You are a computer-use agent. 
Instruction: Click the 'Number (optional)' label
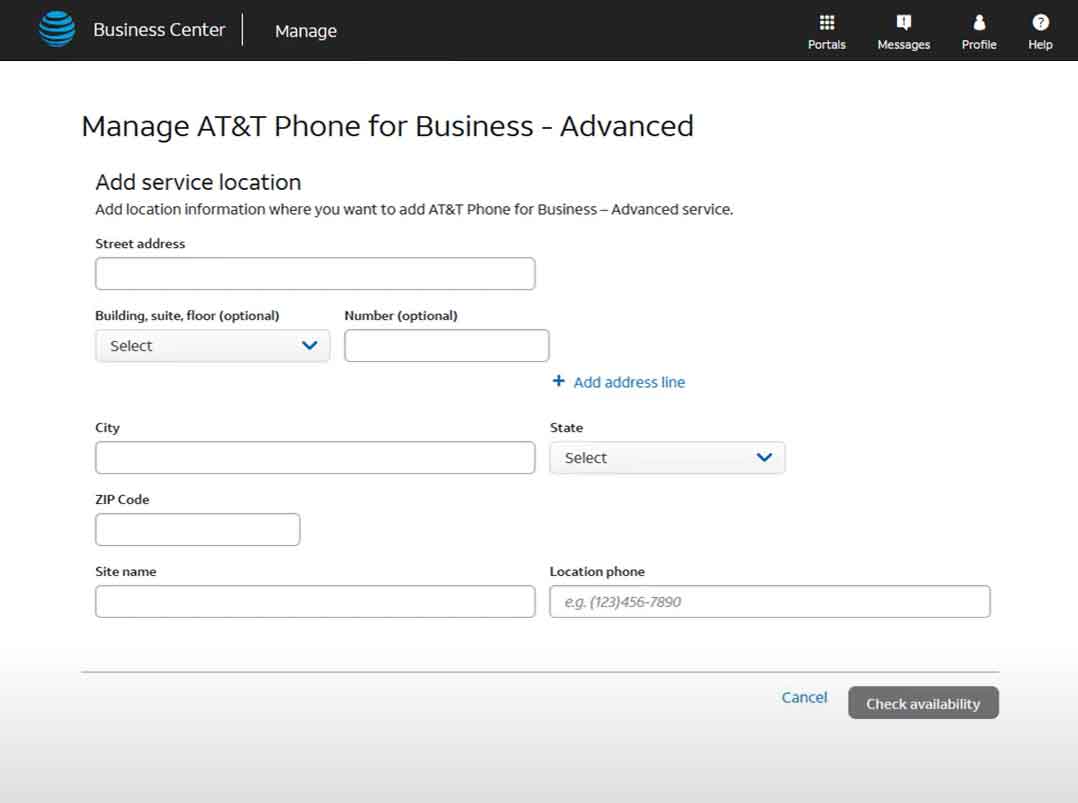click(401, 316)
